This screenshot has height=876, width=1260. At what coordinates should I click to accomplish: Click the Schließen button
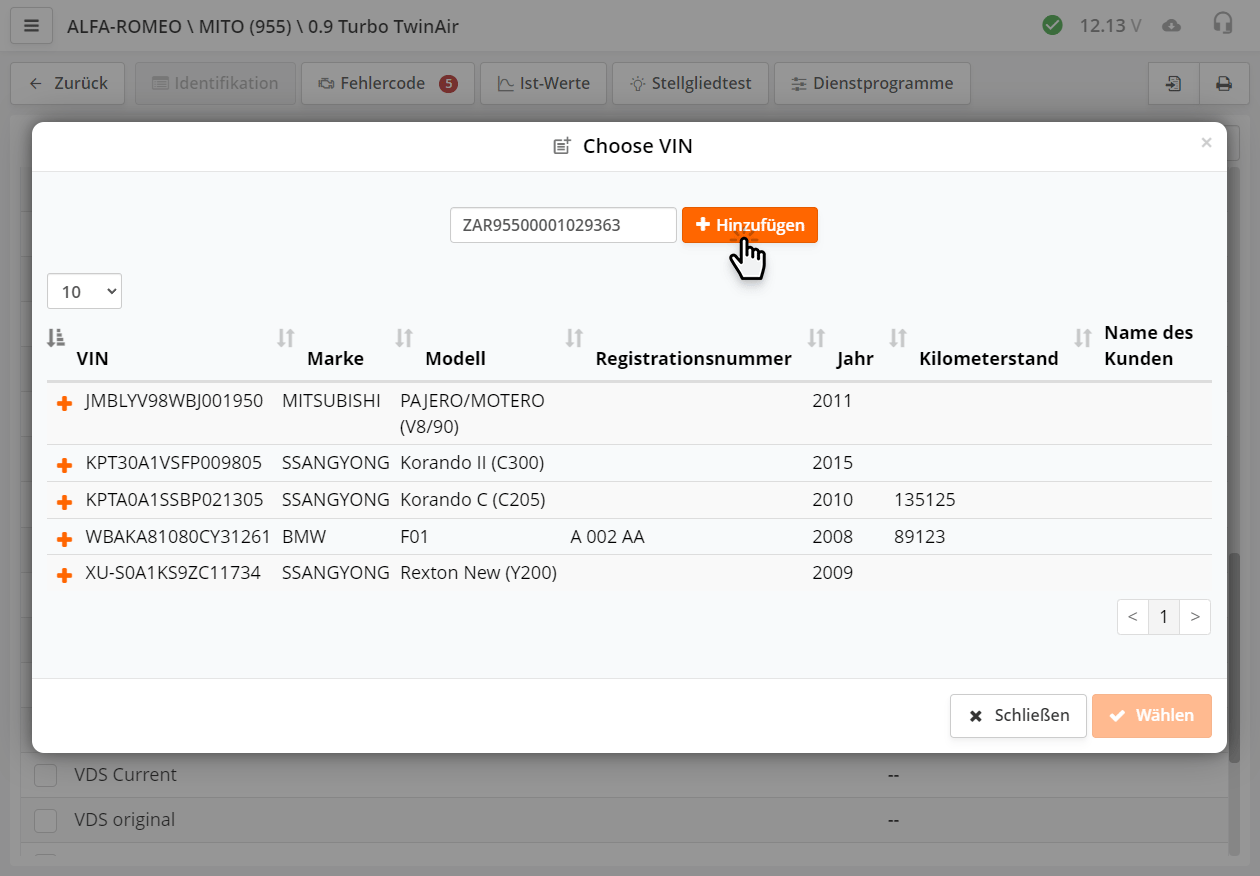(x=1017, y=716)
